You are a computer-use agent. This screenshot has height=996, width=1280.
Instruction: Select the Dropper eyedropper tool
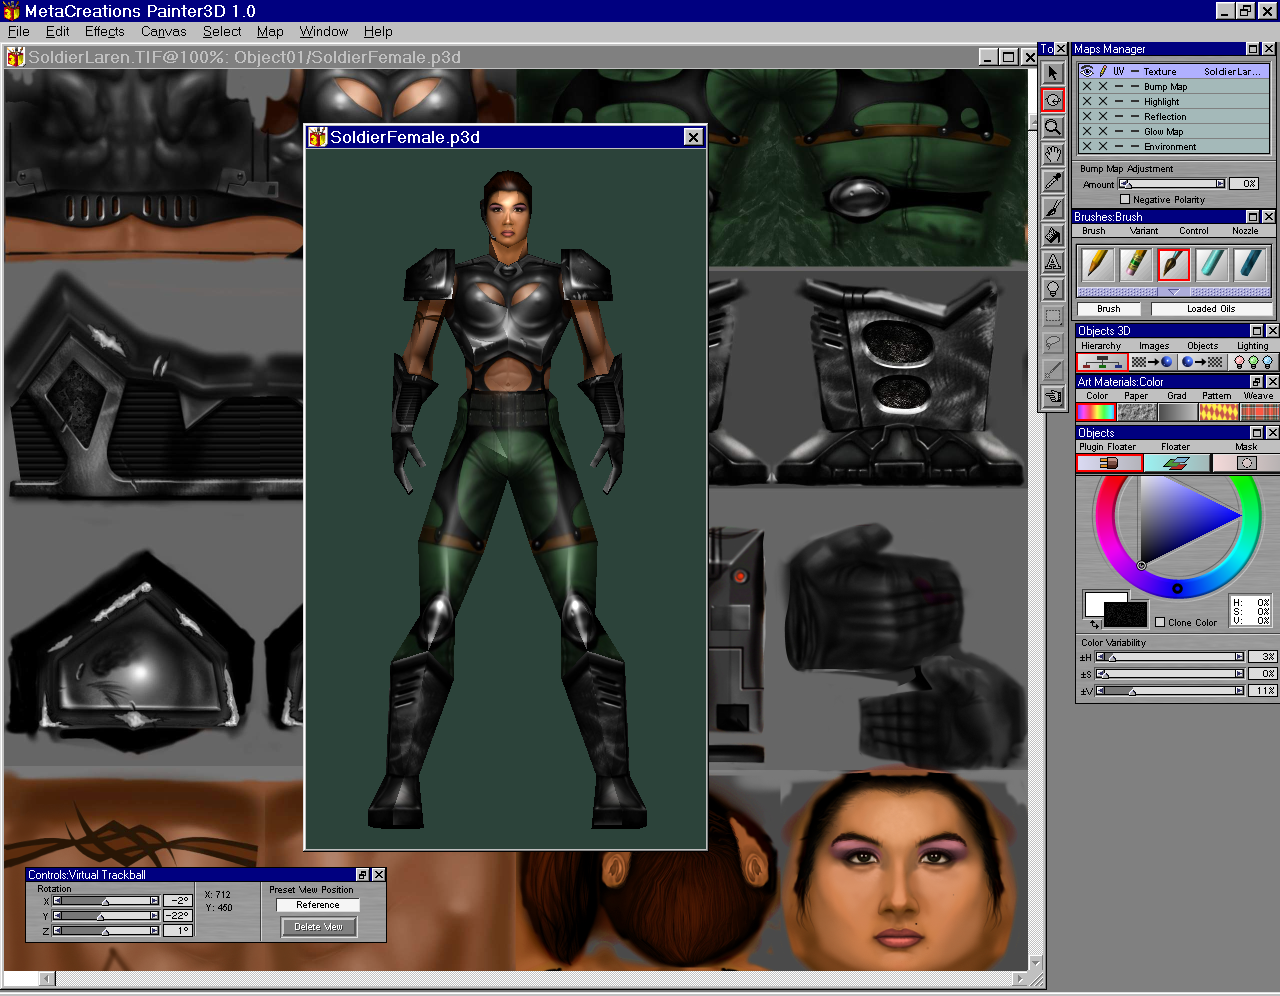[x=1053, y=181]
